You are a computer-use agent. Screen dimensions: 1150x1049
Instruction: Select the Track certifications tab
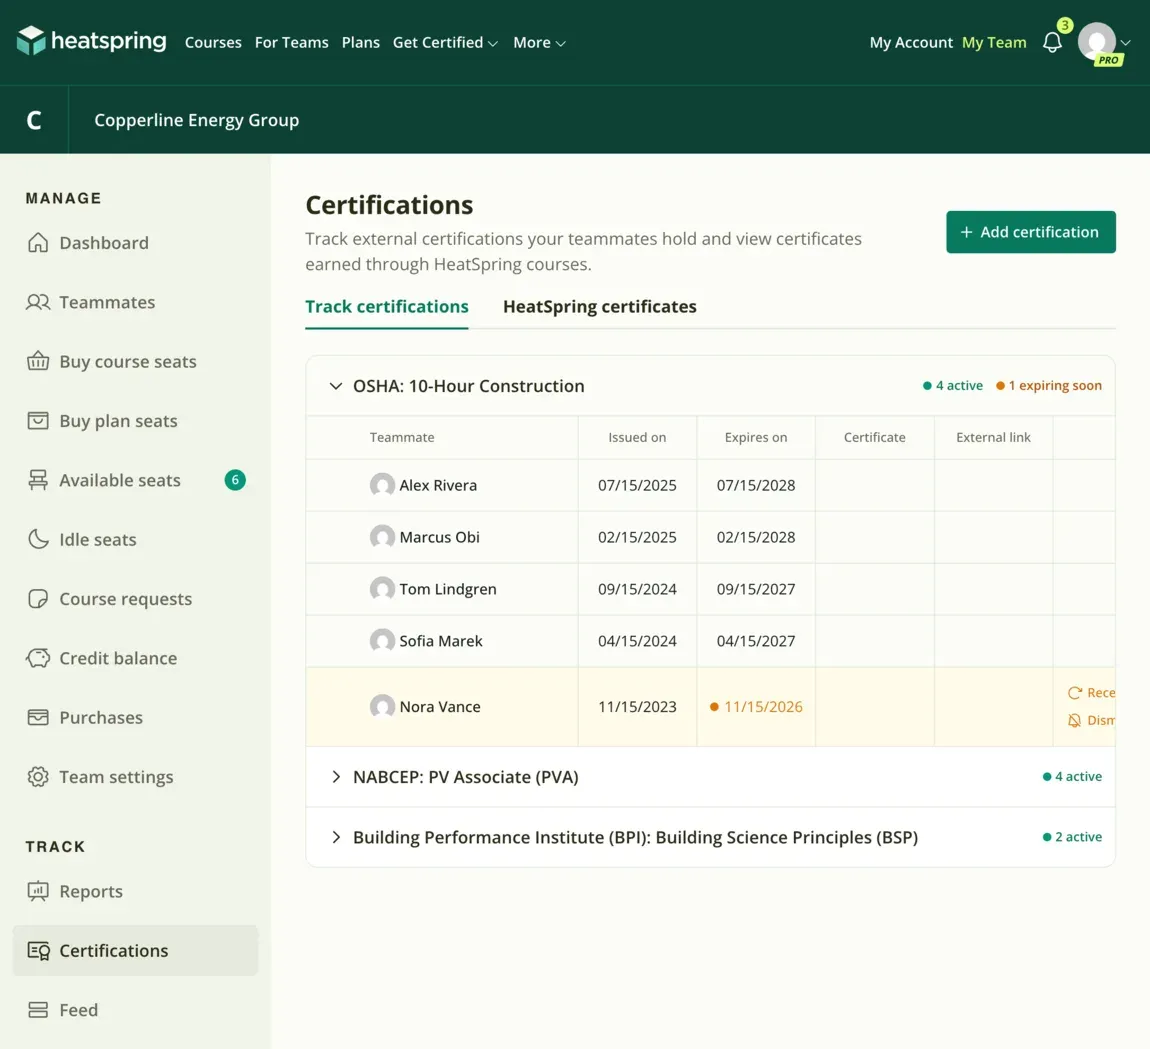click(387, 307)
